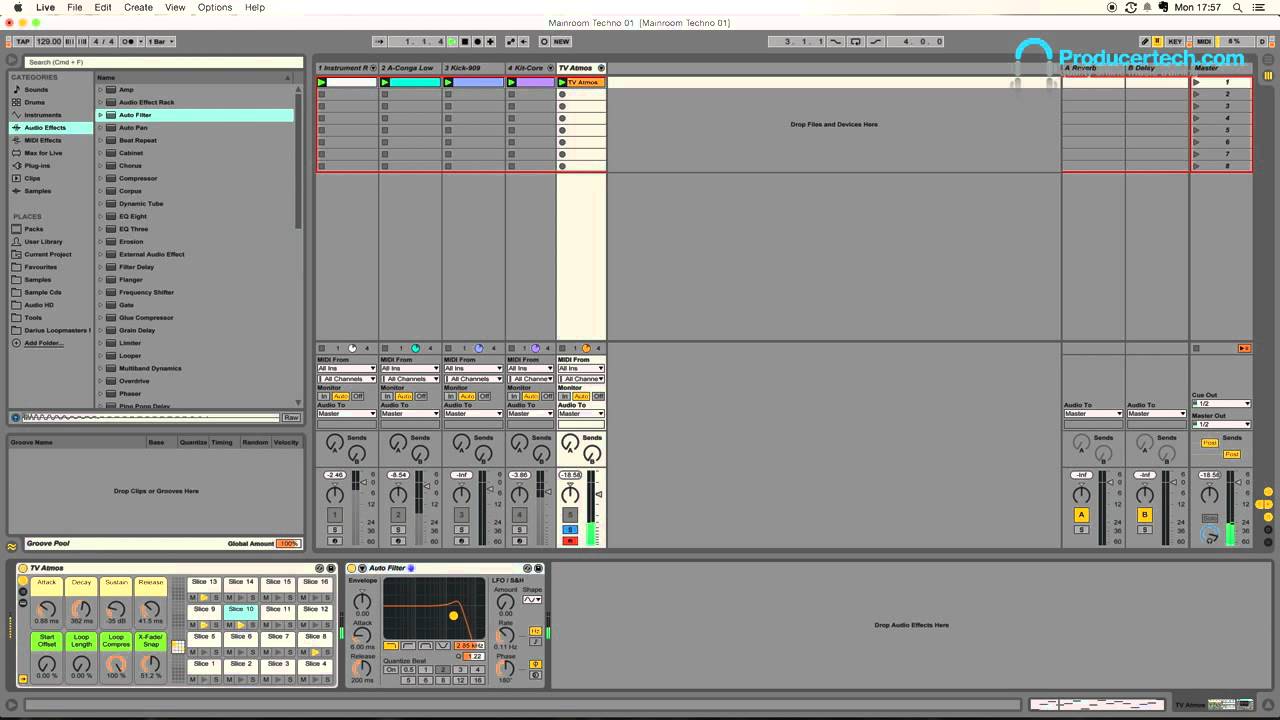
Task: Unsolo TV Atmos track blue S button
Action: tap(570, 529)
